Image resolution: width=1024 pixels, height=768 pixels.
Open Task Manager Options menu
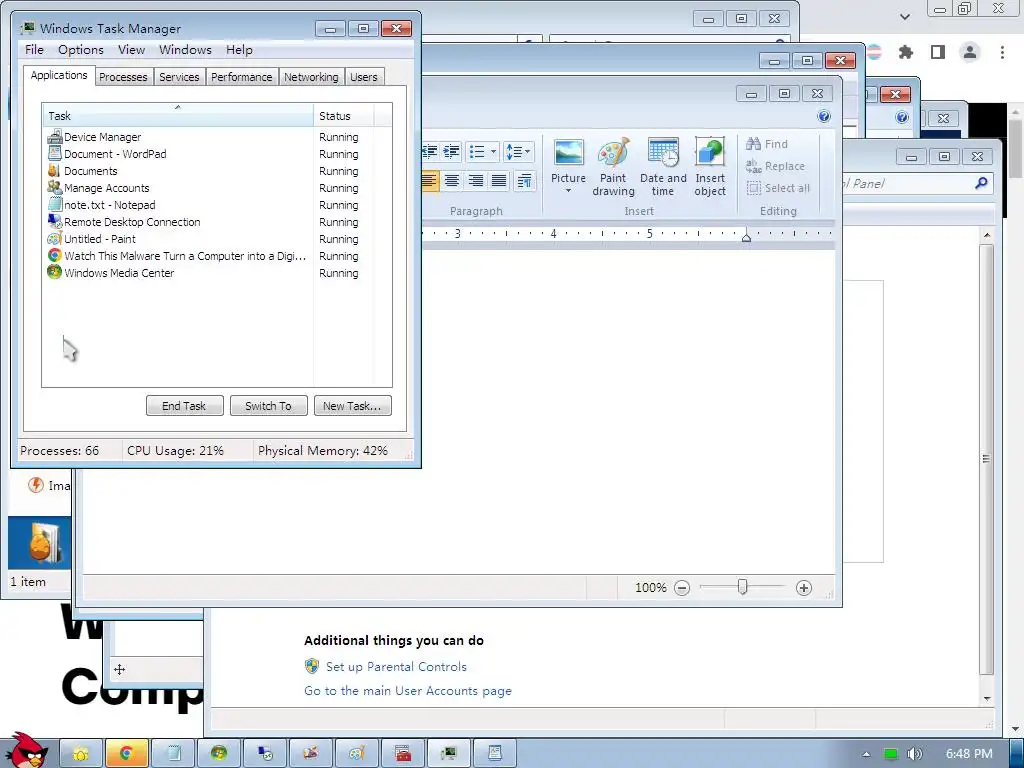80,50
